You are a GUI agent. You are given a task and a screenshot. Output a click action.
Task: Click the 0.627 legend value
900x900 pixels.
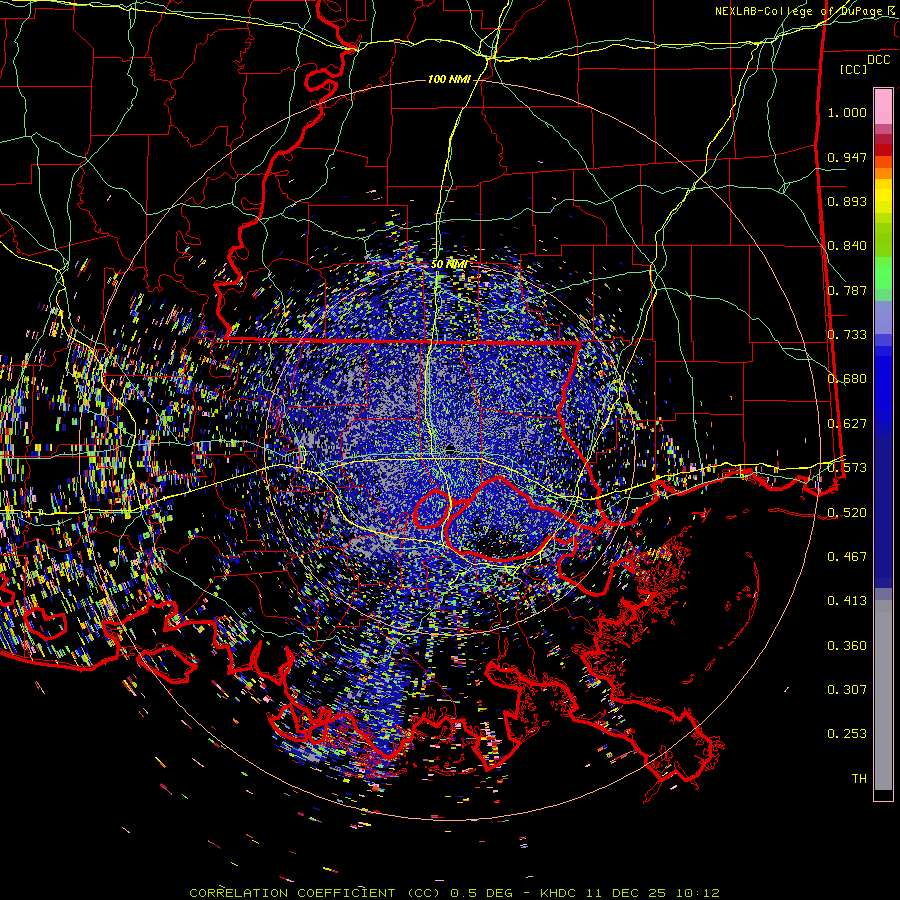pos(847,424)
